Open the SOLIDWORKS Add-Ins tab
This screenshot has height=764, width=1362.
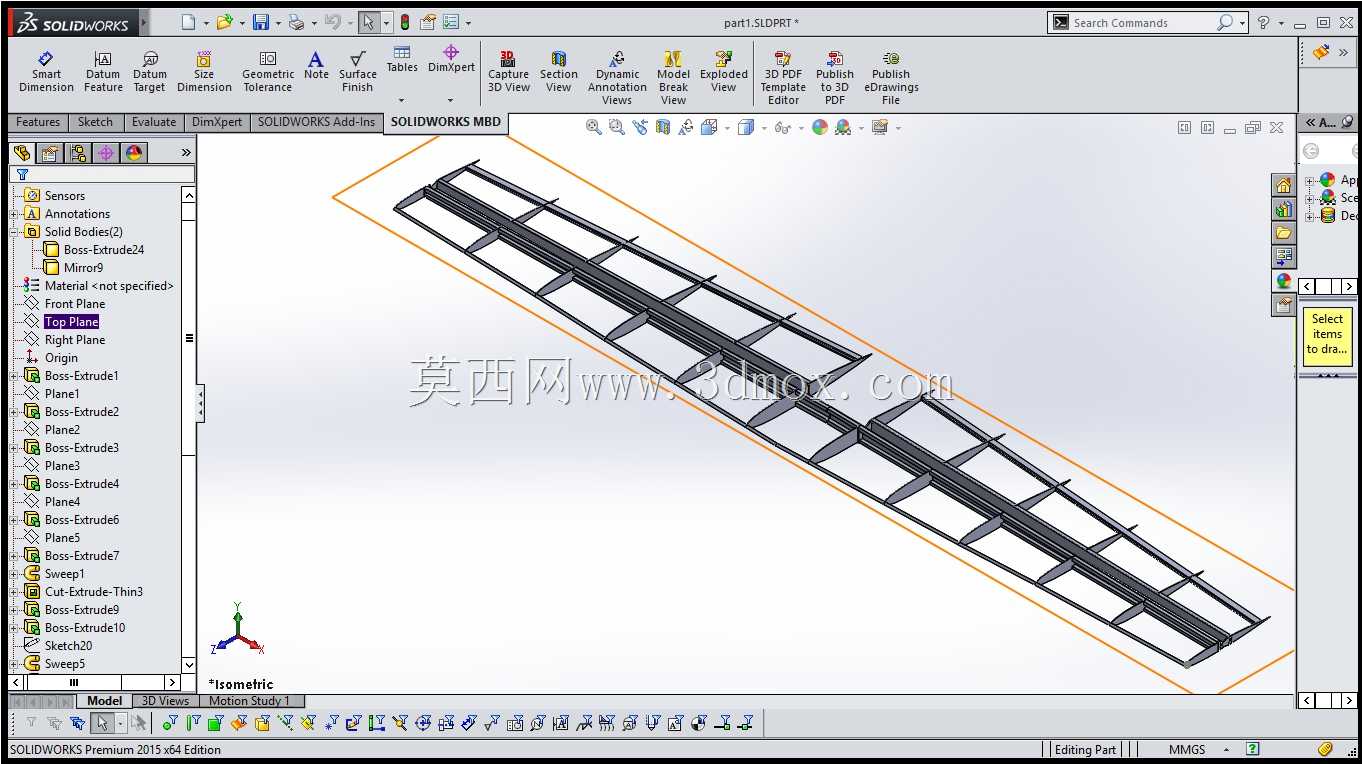pyautogui.click(x=316, y=122)
